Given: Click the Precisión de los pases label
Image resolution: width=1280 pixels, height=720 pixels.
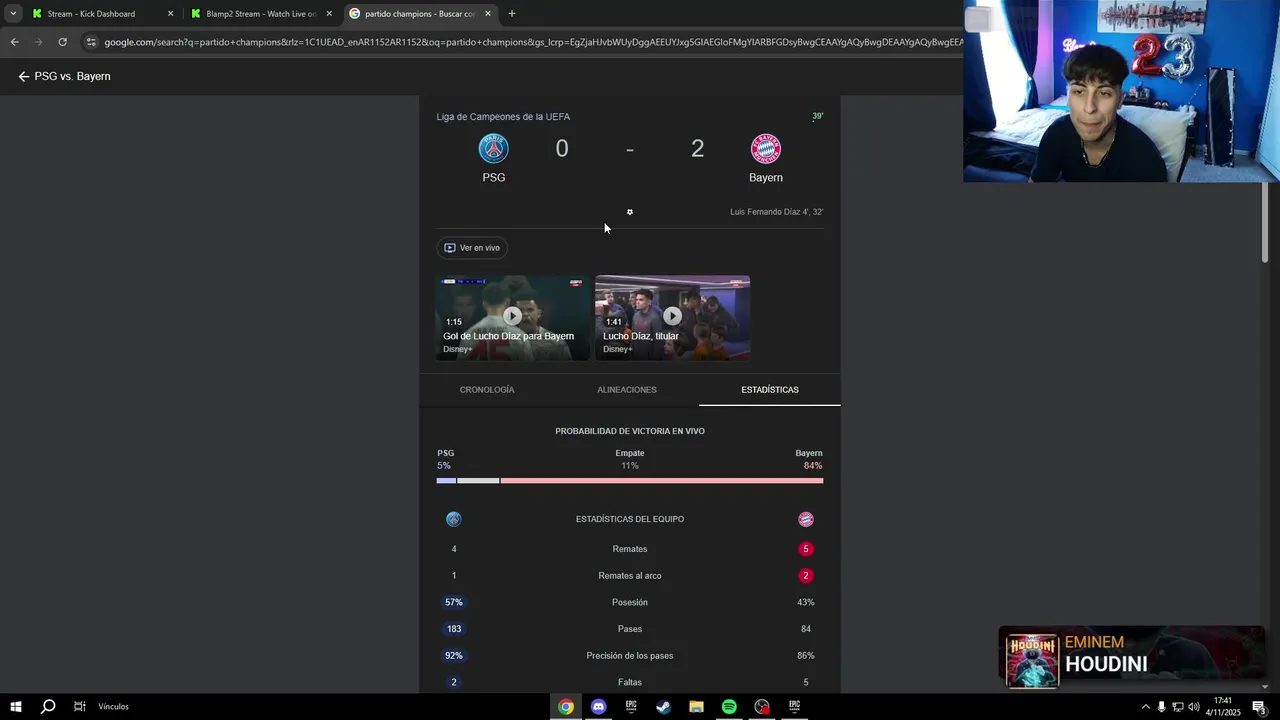Looking at the screenshot, I should 630,656.
